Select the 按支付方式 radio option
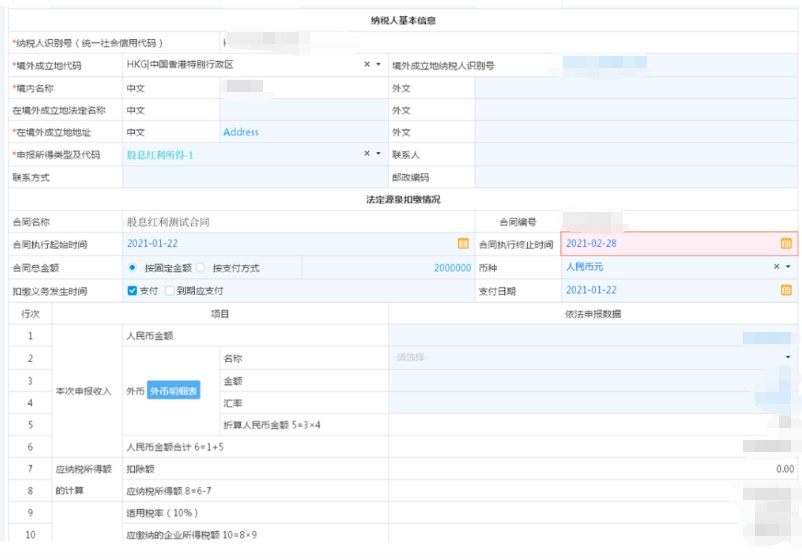Viewport: 802px width, 560px height. [x=201, y=268]
